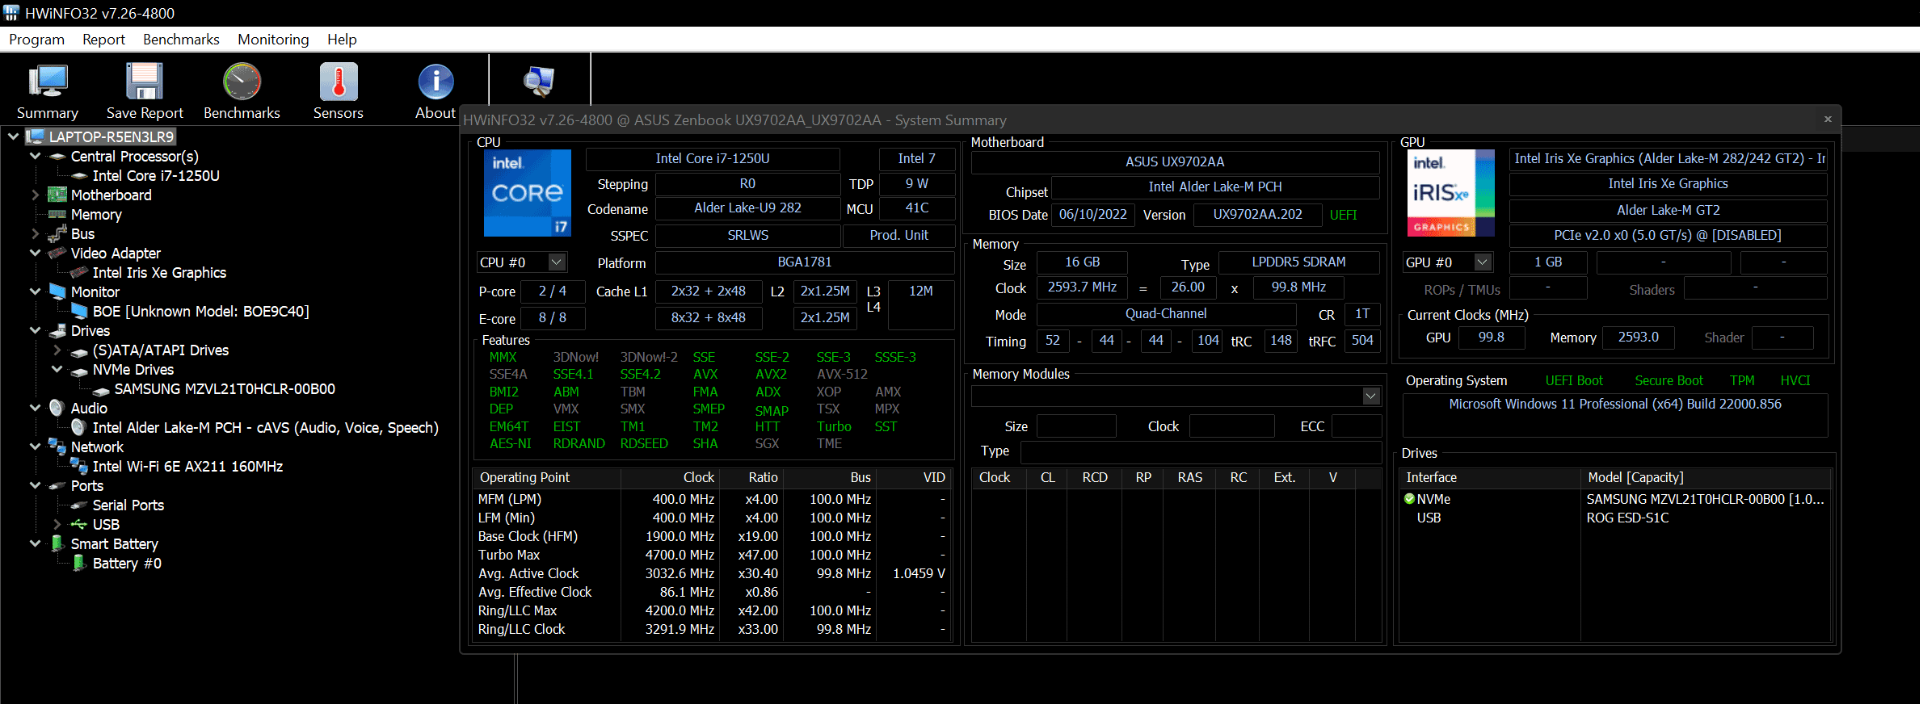Select the Bus icon in tree

click(x=57, y=234)
